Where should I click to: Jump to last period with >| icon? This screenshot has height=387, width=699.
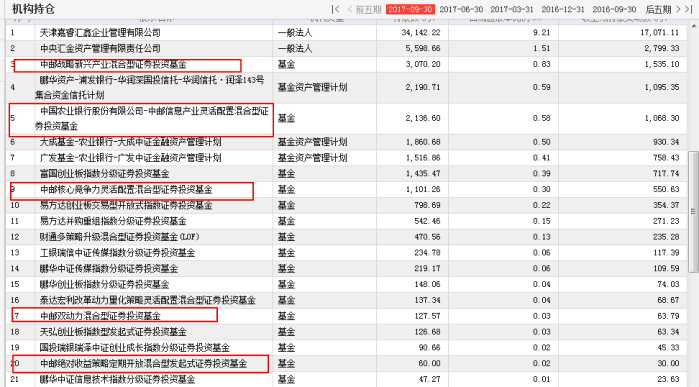pos(689,9)
